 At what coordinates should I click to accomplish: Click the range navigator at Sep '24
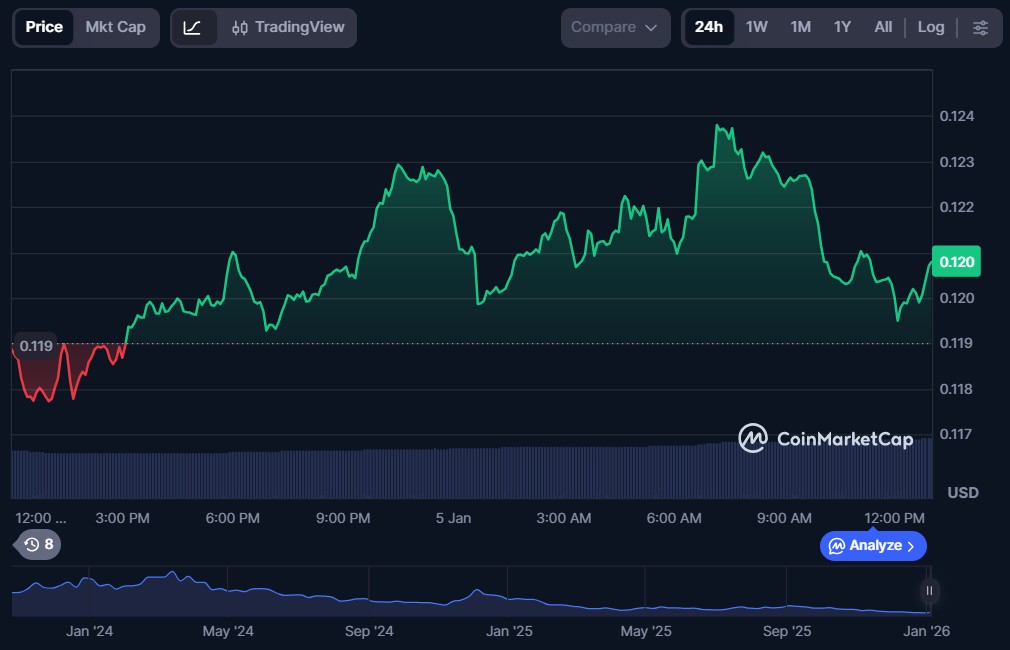[369, 596]
